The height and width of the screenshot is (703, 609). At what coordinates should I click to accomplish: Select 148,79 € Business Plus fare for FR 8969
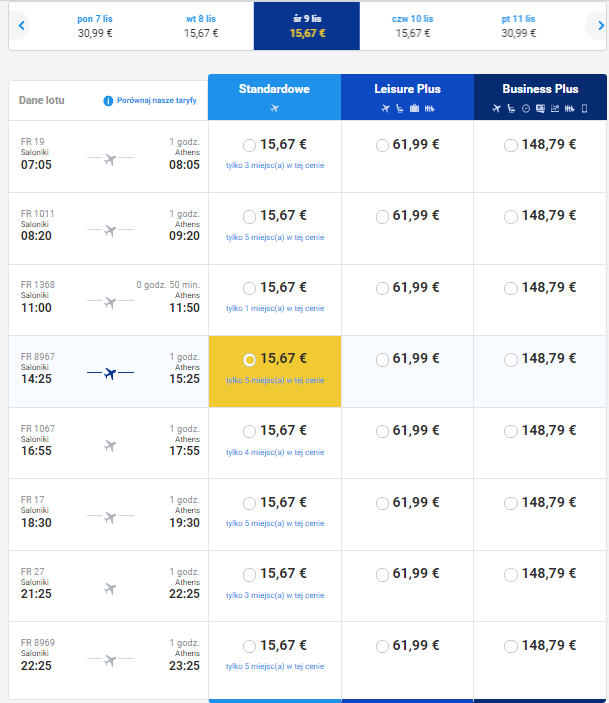coord(511,646)
